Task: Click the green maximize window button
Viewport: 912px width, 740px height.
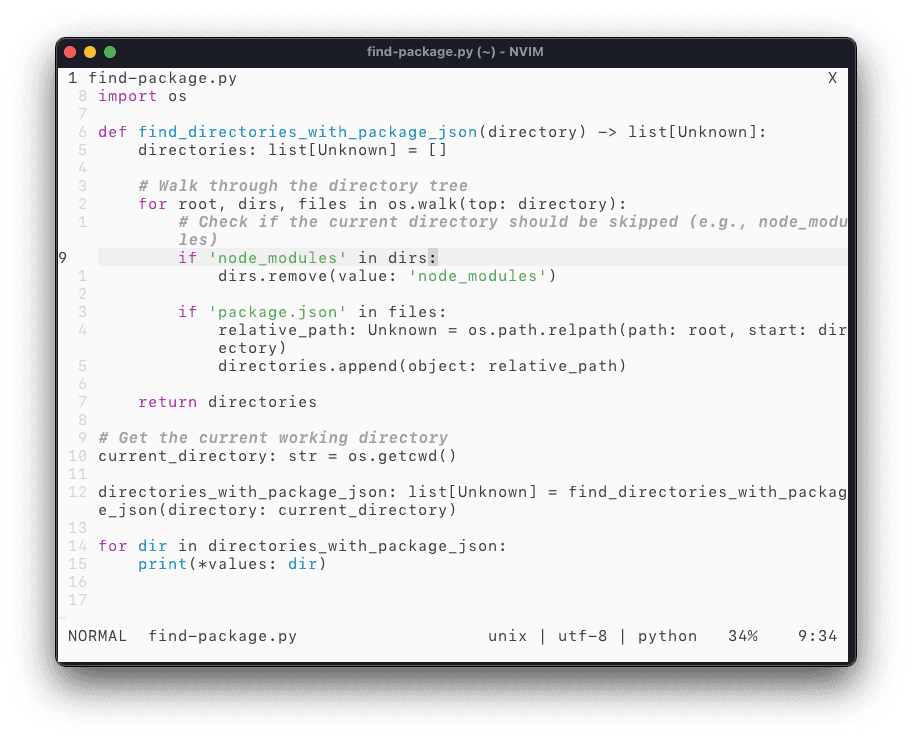Action: [110, 52]
